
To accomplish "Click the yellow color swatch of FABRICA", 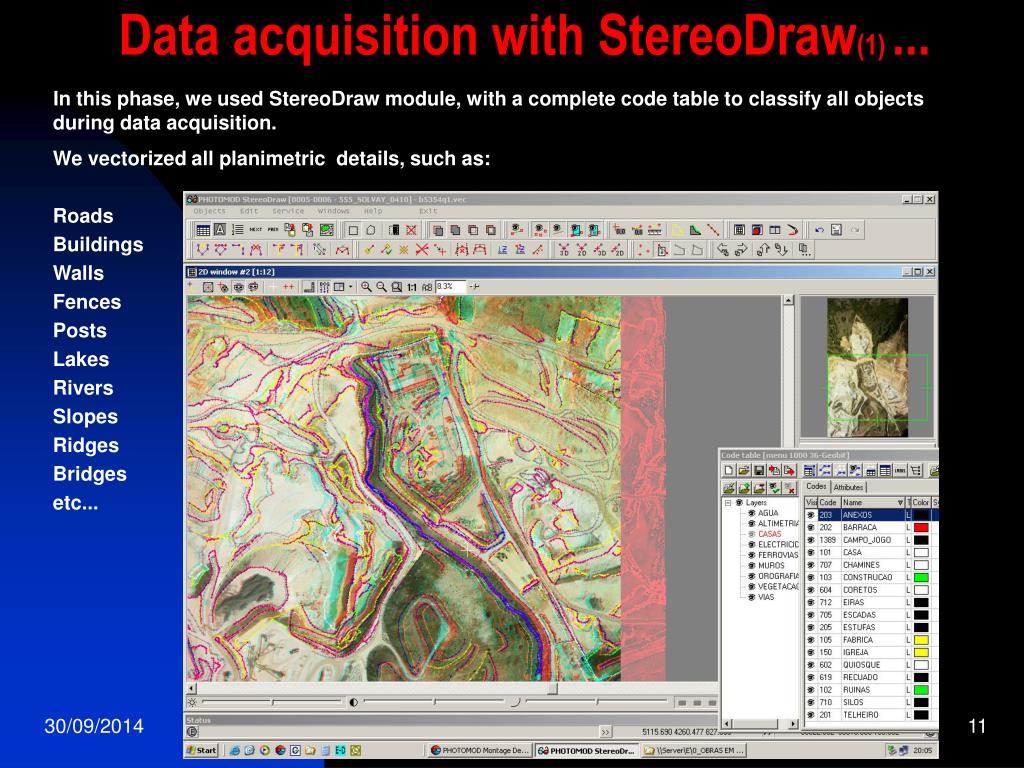I will coord(921,640).
